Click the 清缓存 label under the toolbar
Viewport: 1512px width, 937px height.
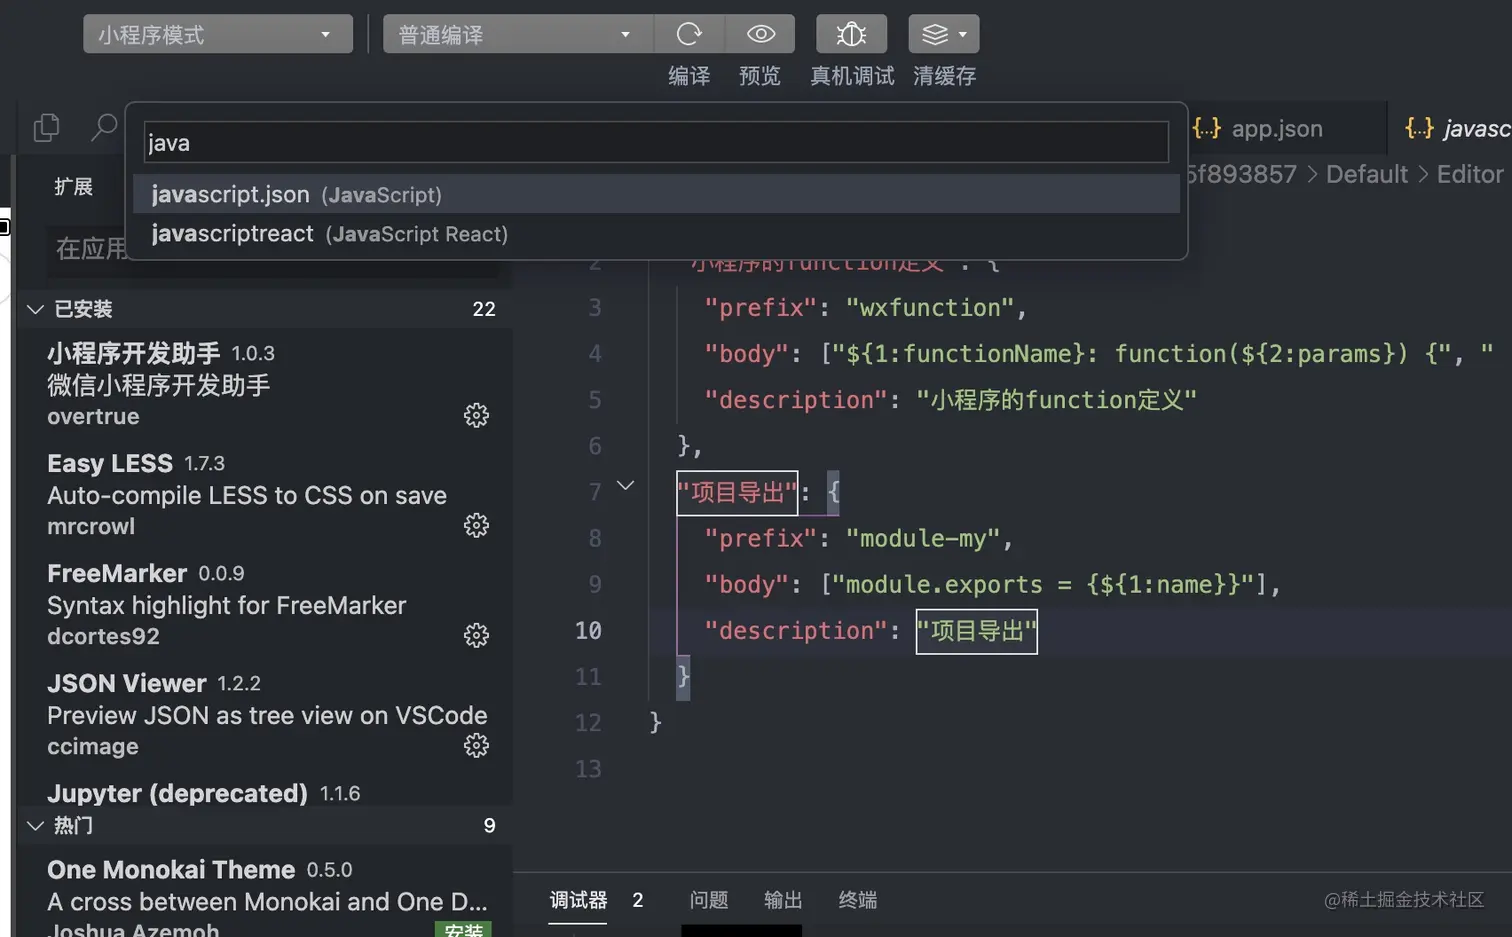(944, 76)
